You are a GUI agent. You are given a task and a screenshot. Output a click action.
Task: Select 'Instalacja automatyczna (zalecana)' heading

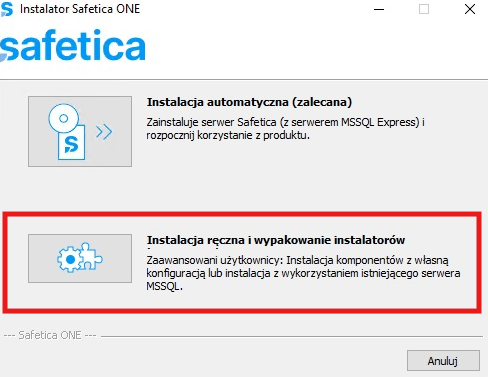(249, 102)
